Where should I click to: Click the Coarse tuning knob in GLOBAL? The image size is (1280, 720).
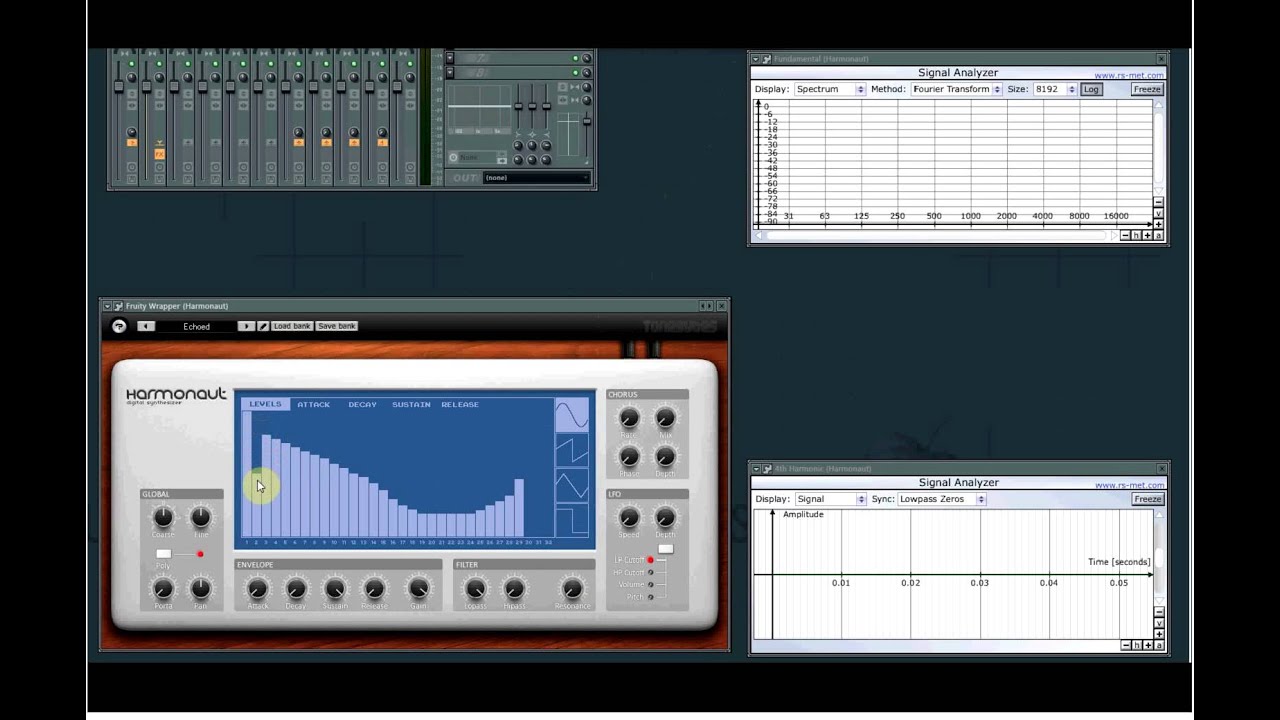pyautogui.click(x=163, y=517)
